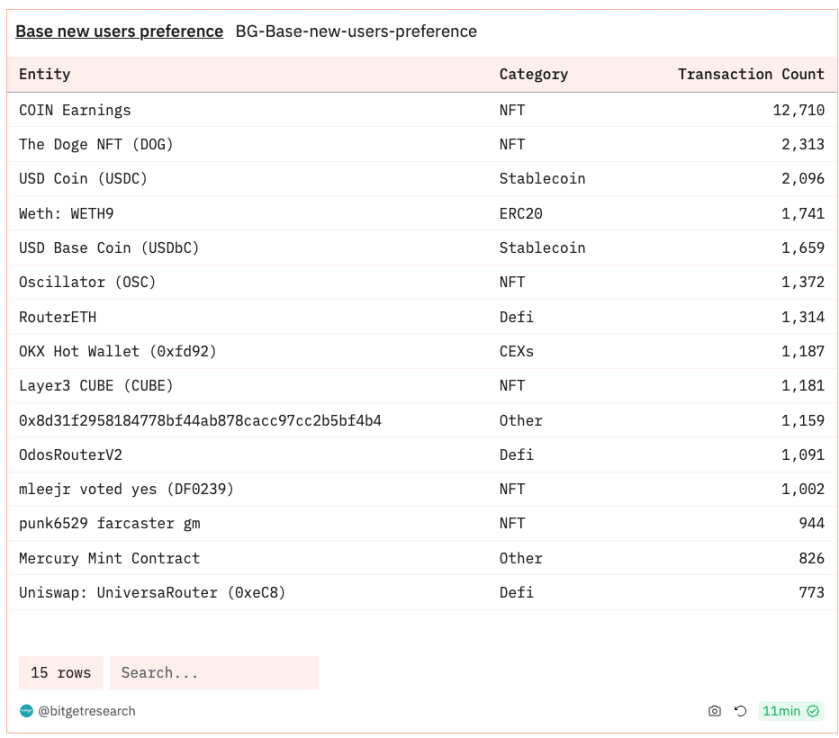Click the refresh query icon
The width and height of the screenshot is (839, 738).
tap(740, 711)
